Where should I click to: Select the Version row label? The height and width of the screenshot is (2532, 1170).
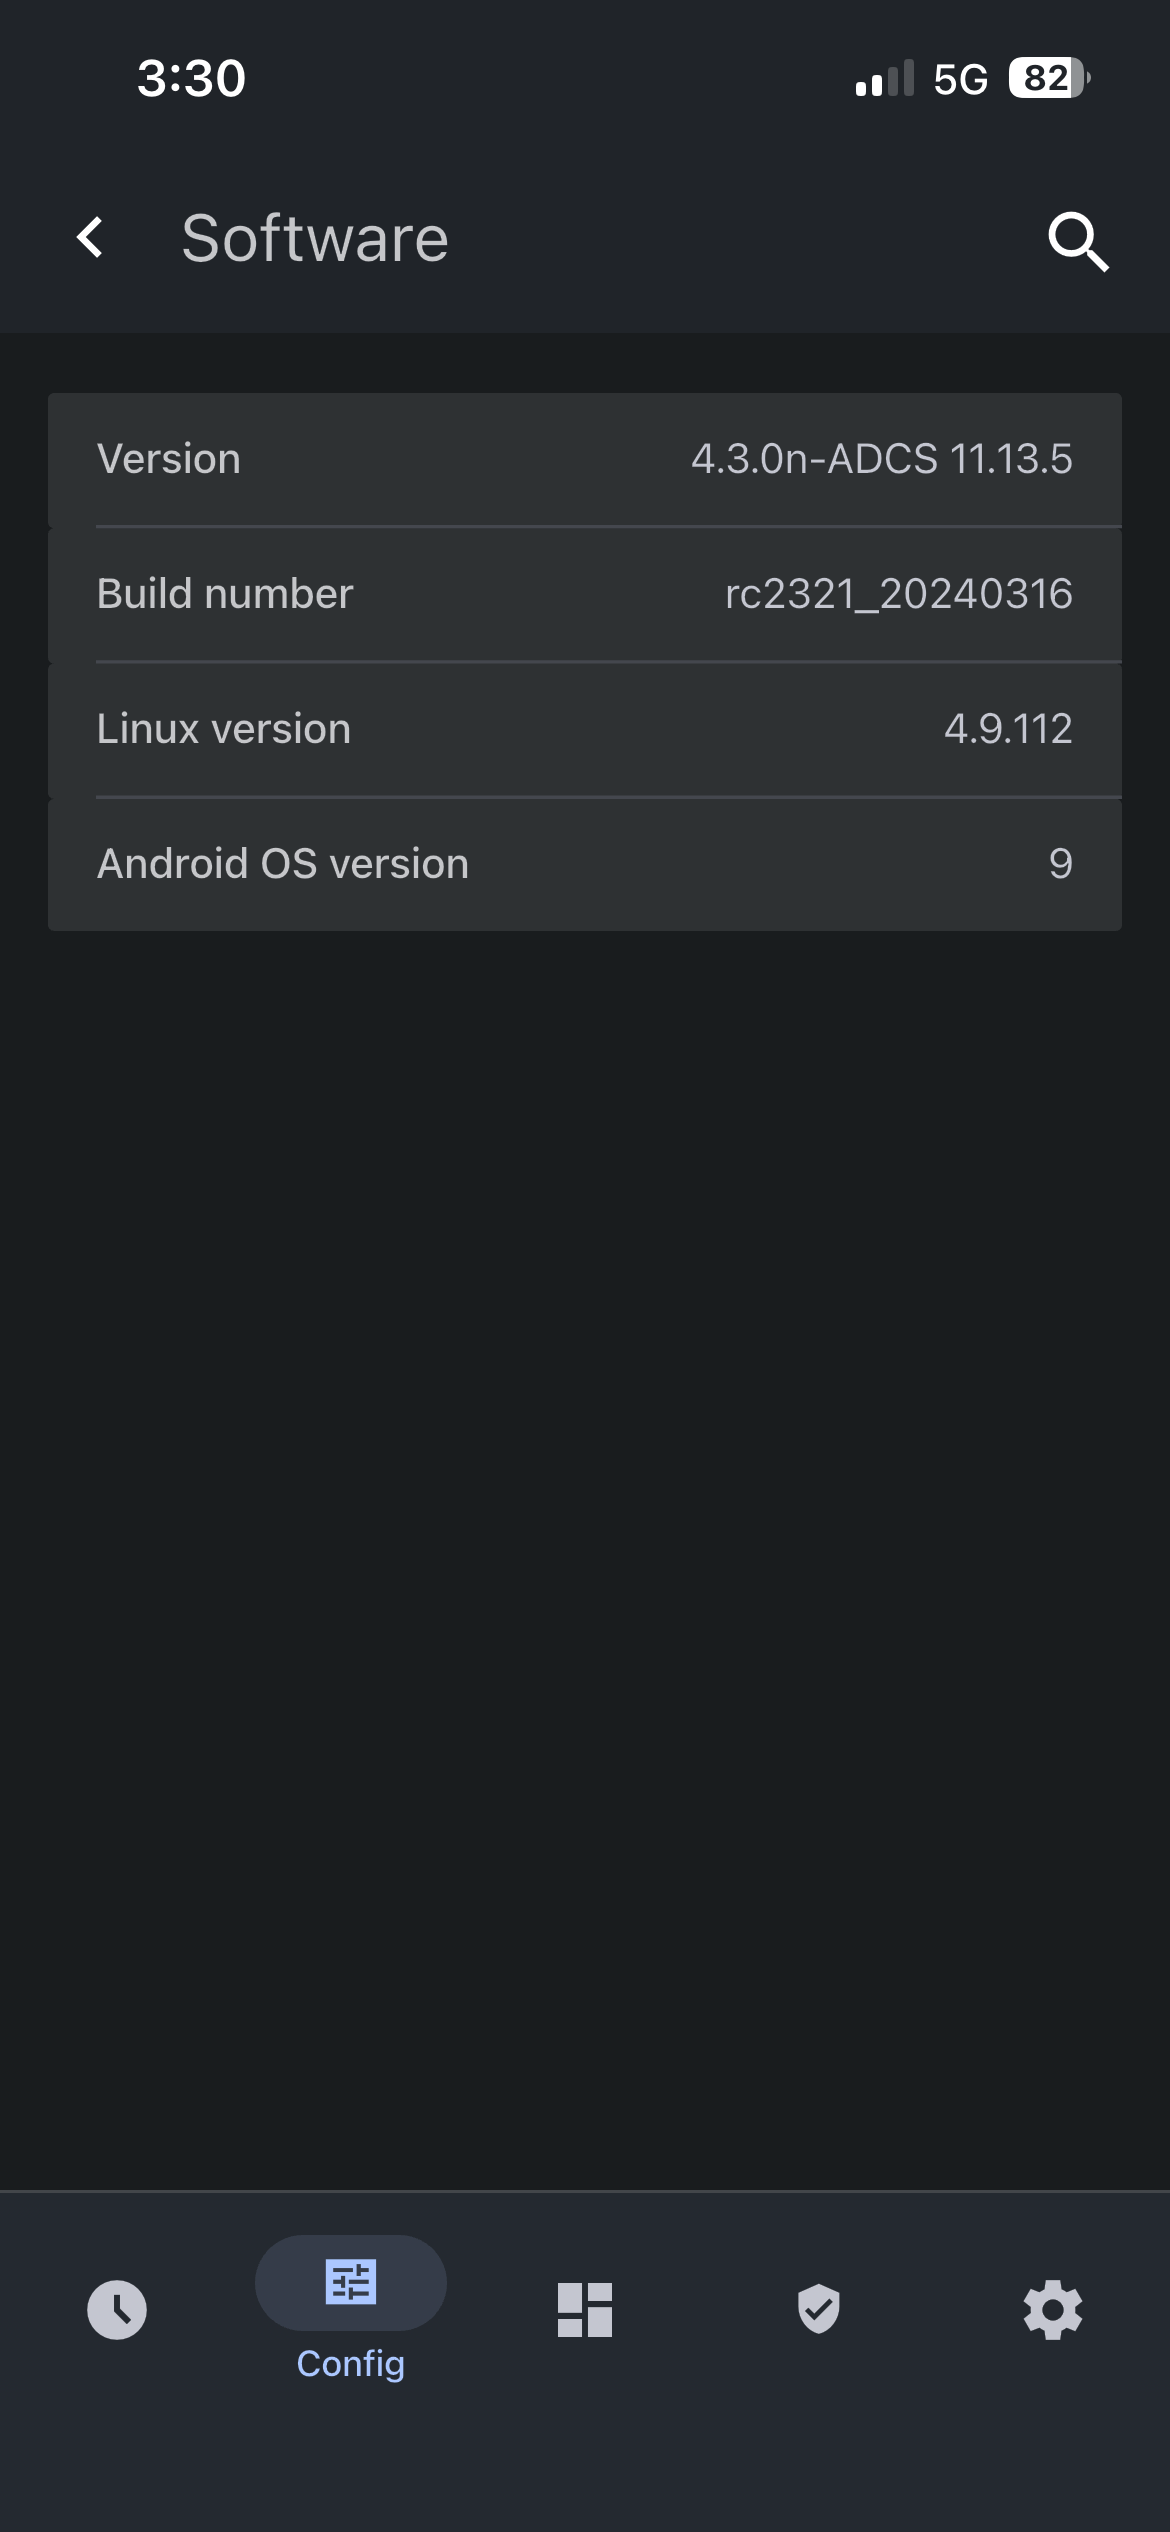point(169,459)
